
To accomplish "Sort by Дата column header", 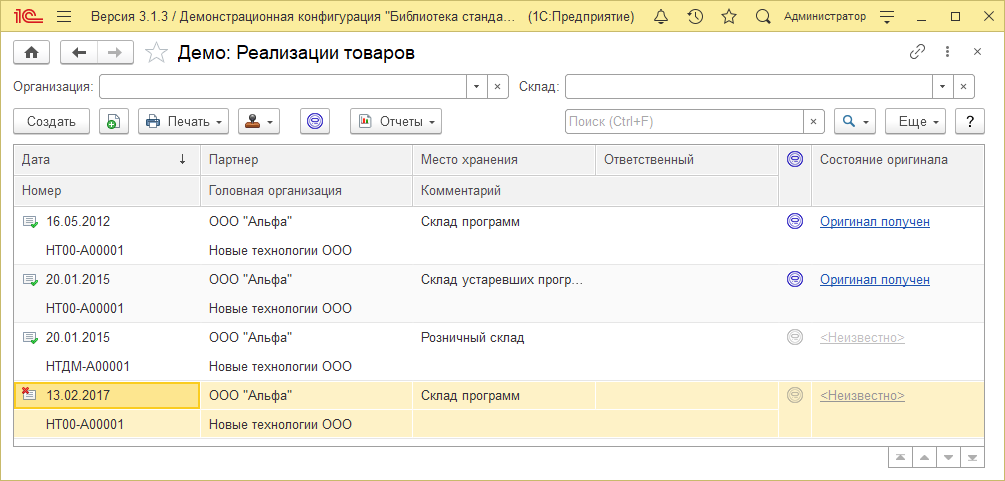I will [107, 160].
